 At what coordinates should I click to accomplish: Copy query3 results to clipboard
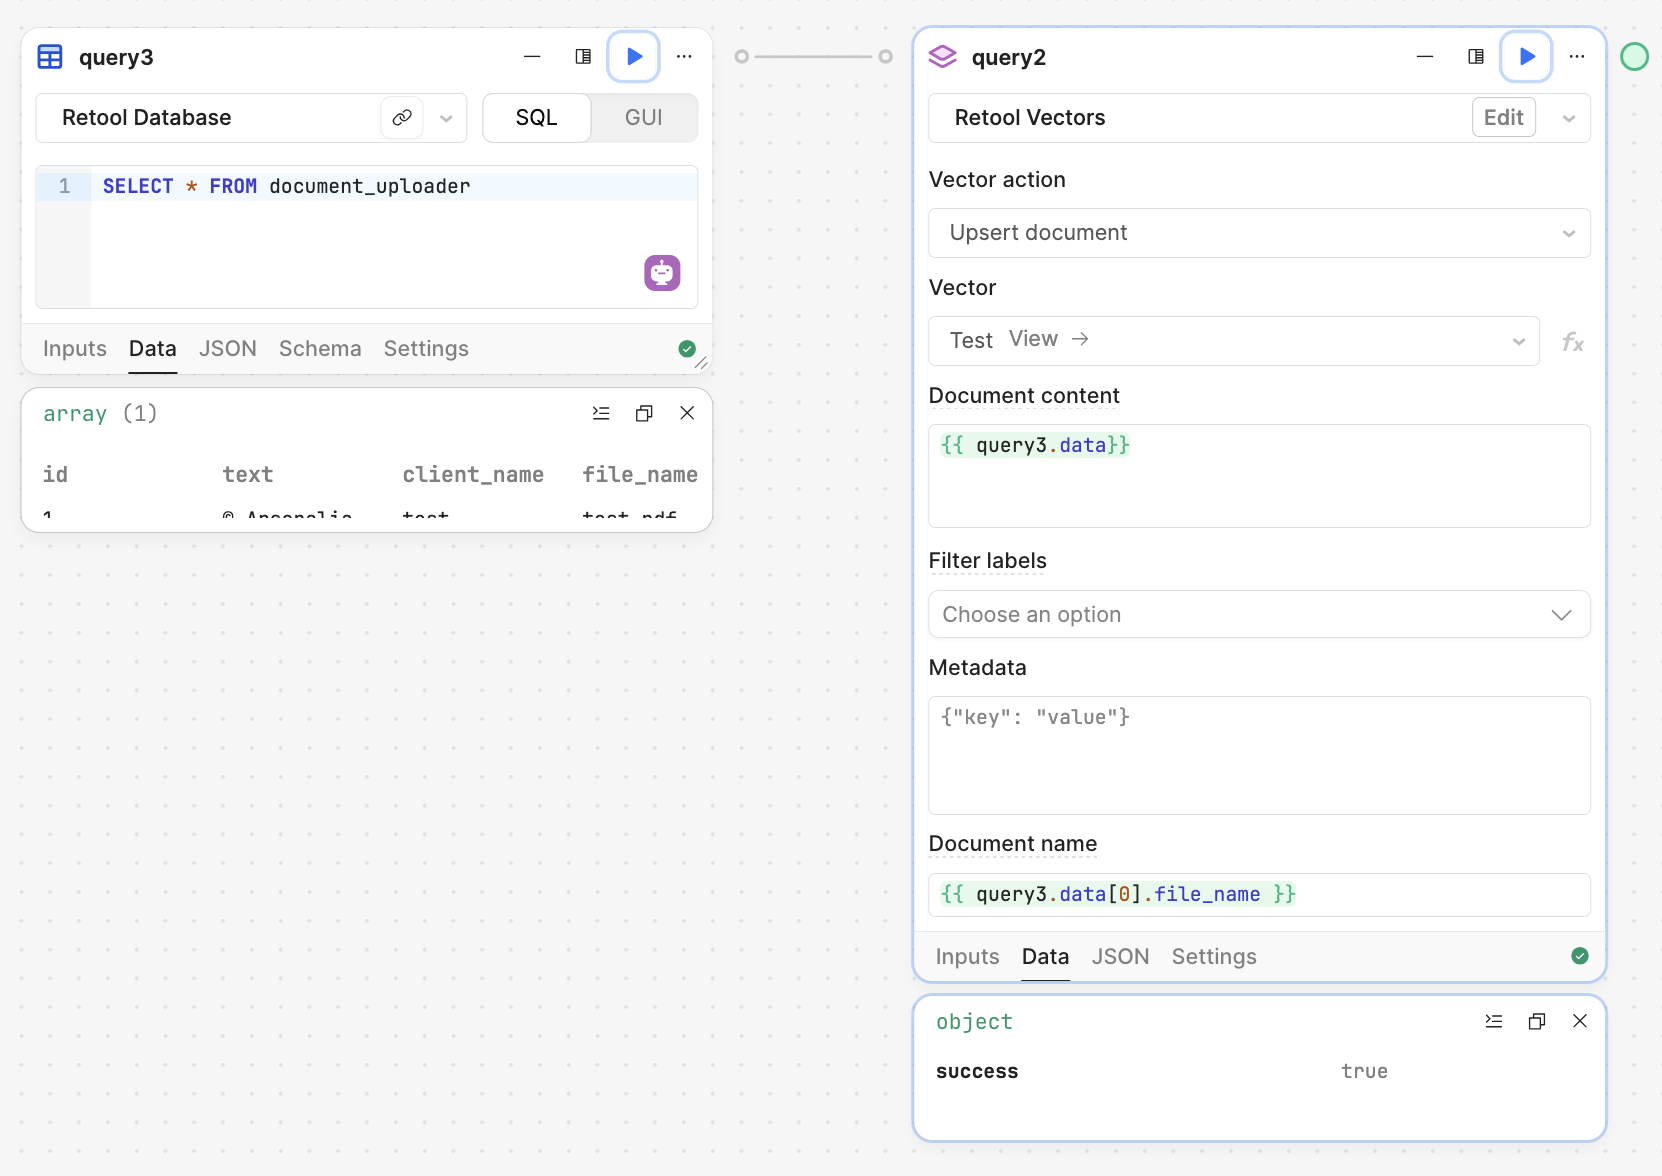(x=644, y=413)
